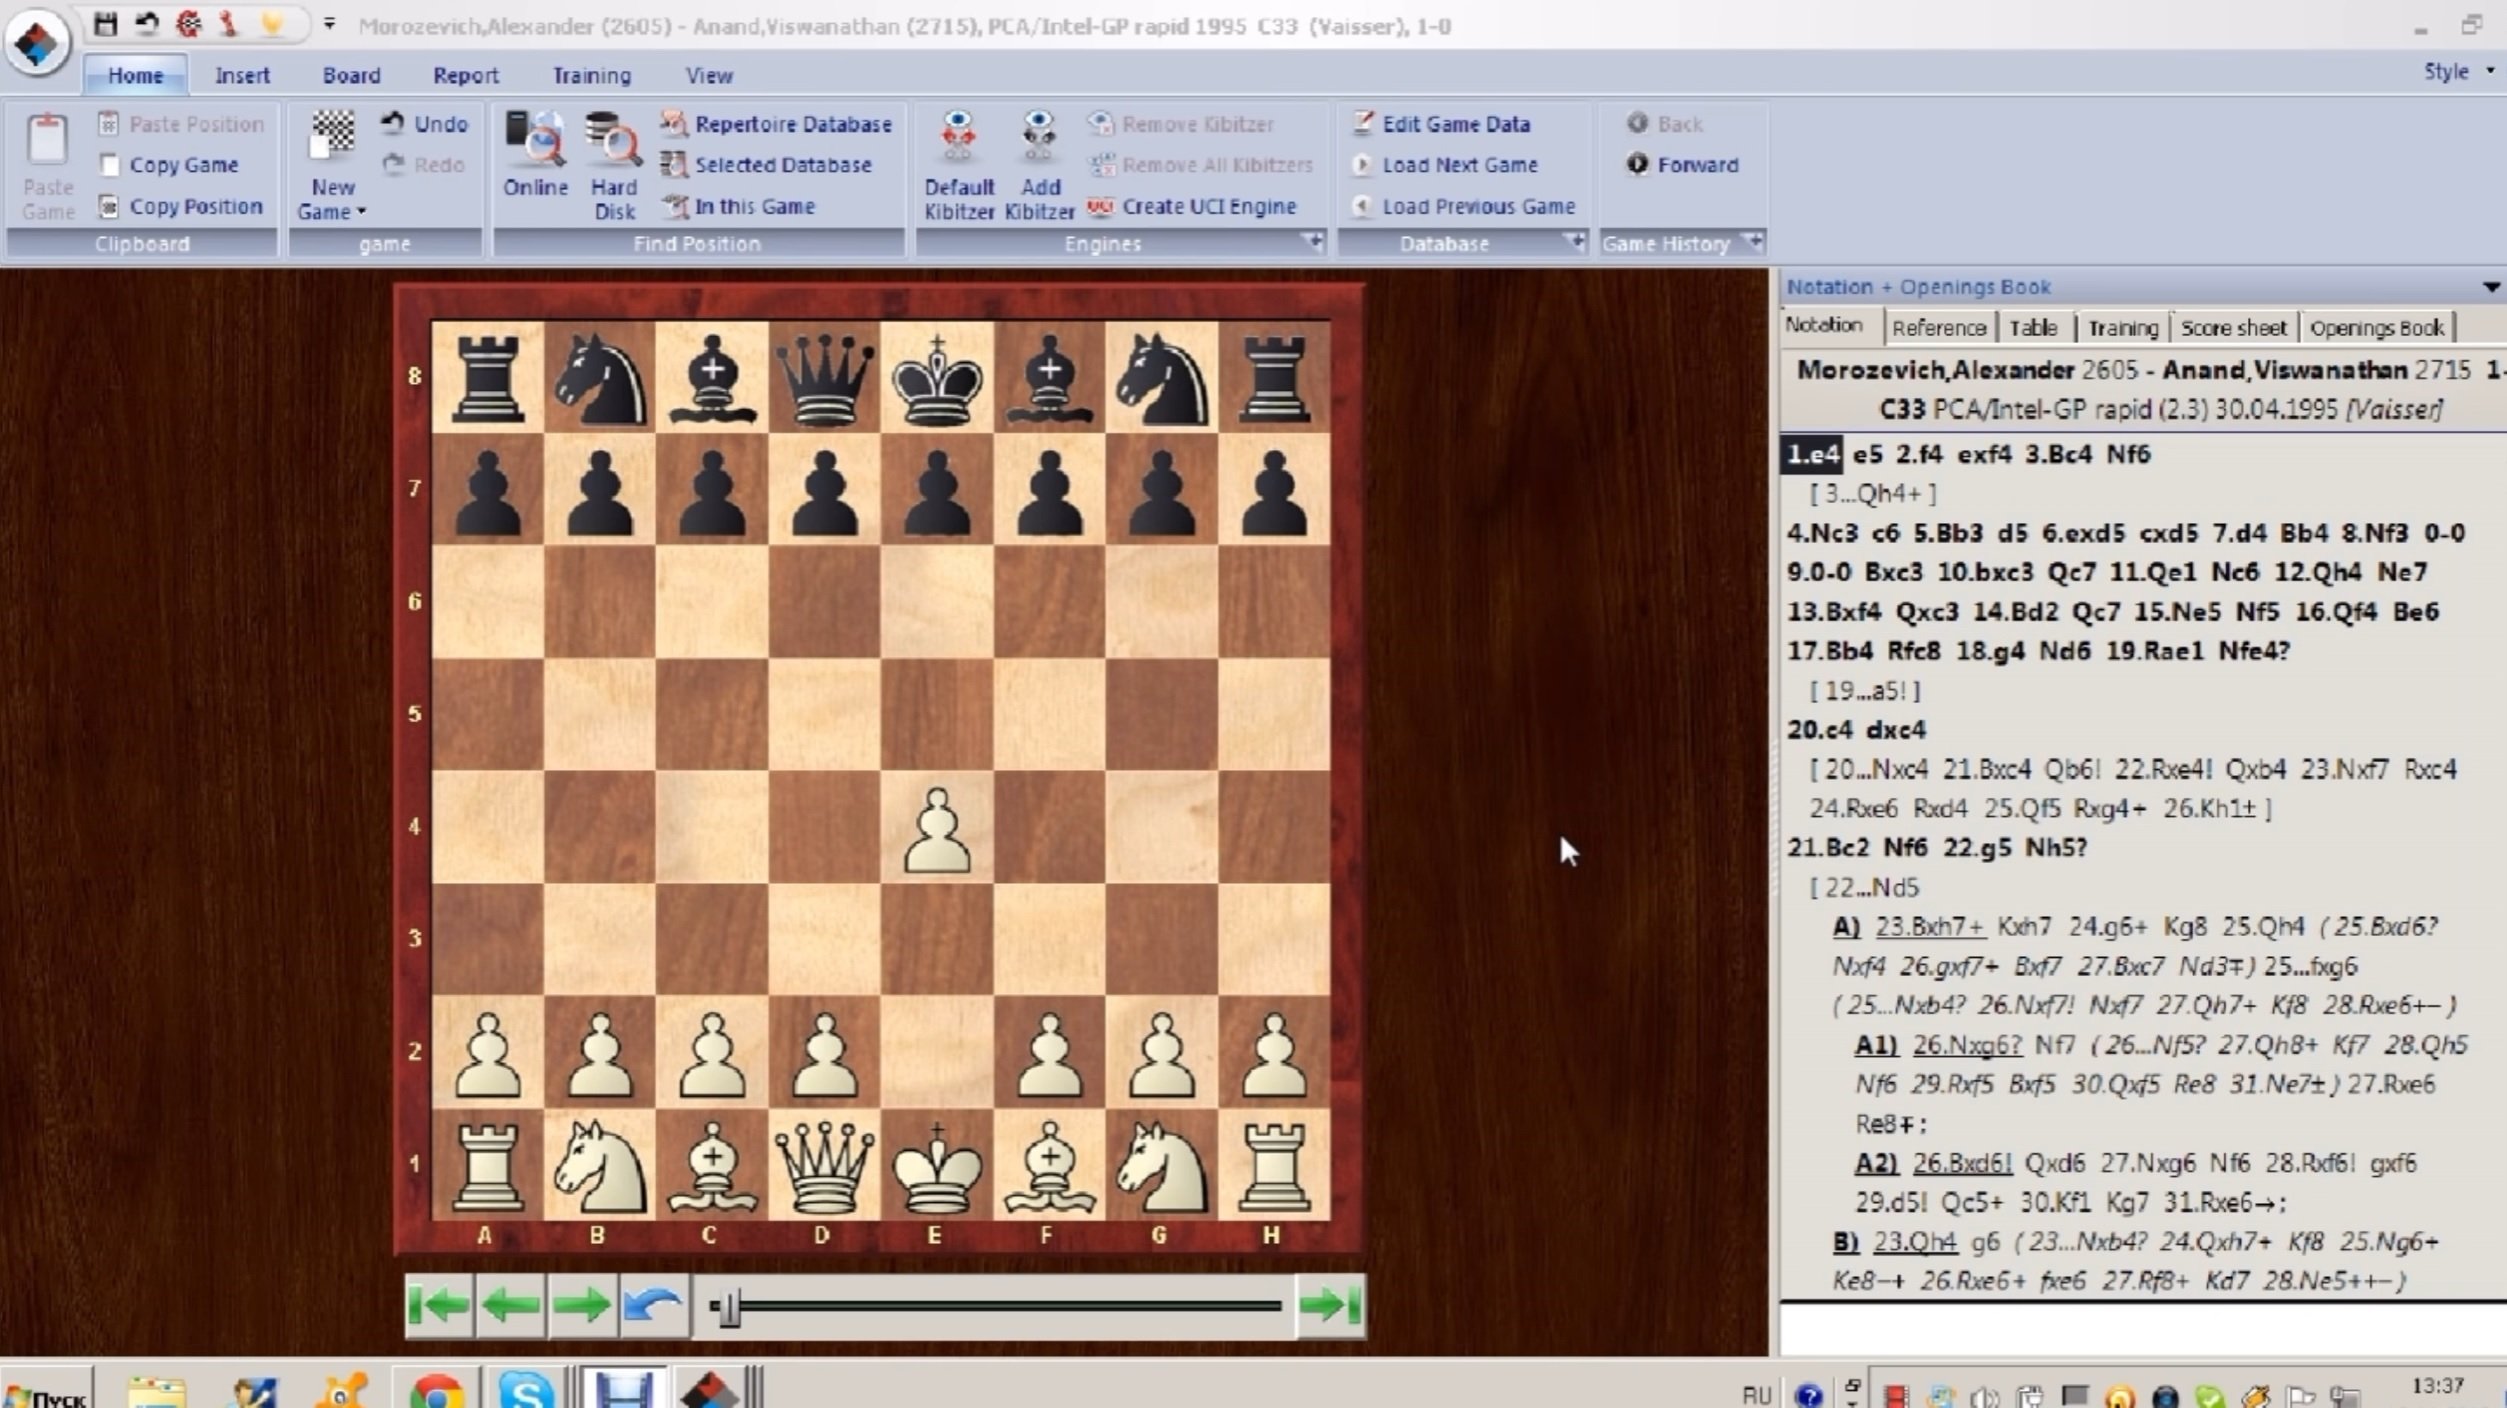Open the New Game dropdown arrow
Screen dimensions: 2507x1408
361,212
